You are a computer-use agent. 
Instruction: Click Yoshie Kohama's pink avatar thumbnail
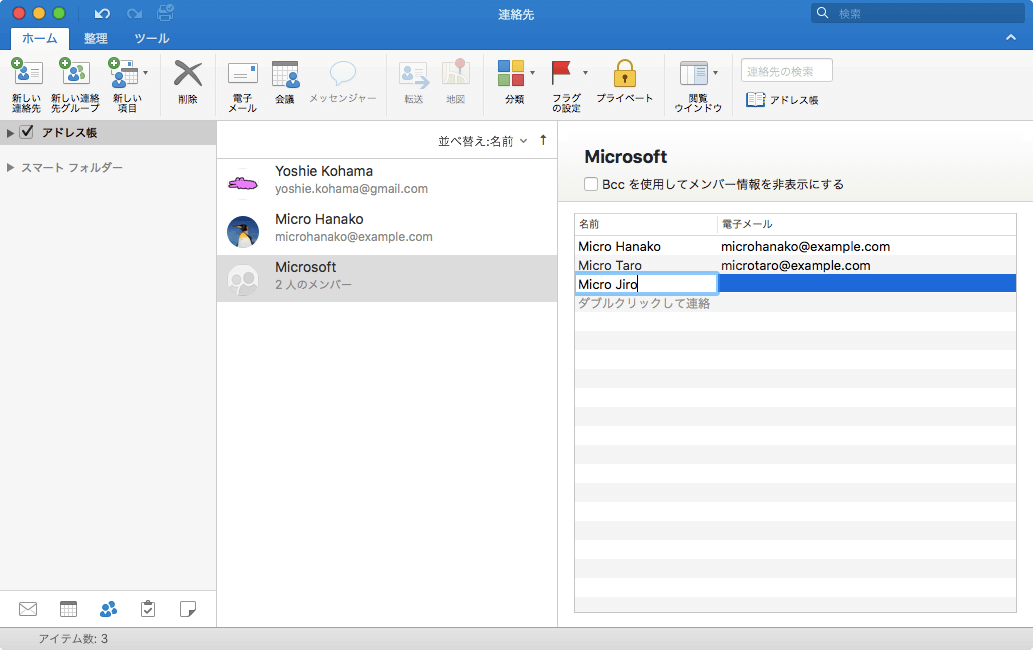[243, 184]
